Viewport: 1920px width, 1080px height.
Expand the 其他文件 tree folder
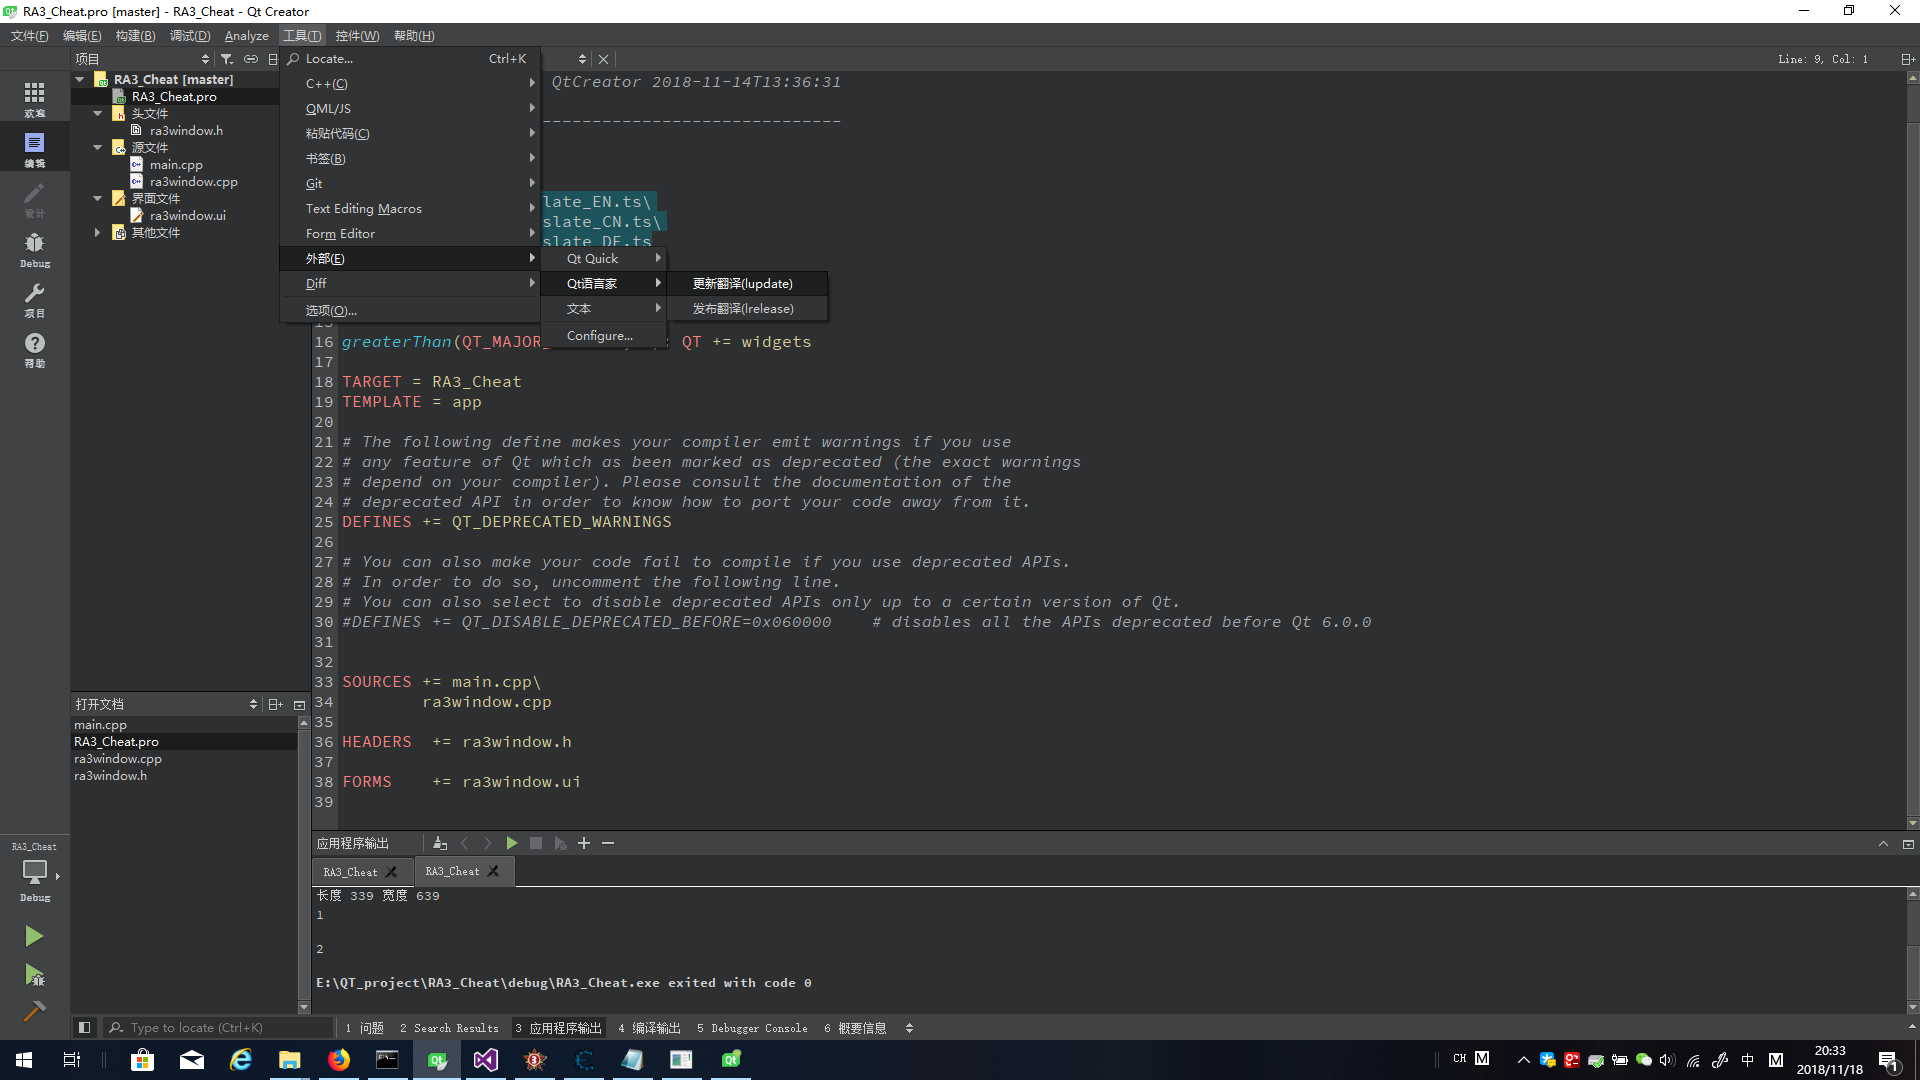pyautogui.click(x=97, y=232)
